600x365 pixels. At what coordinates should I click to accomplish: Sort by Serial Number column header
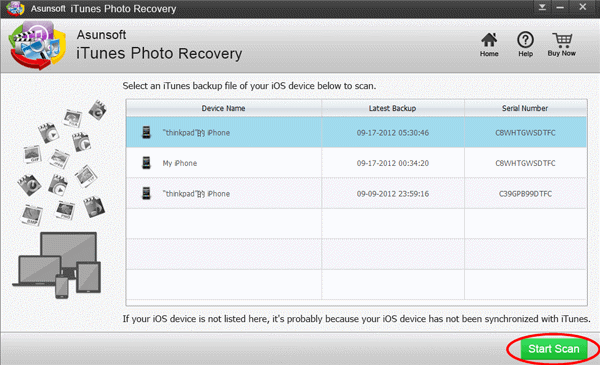[x=525, y=108]
